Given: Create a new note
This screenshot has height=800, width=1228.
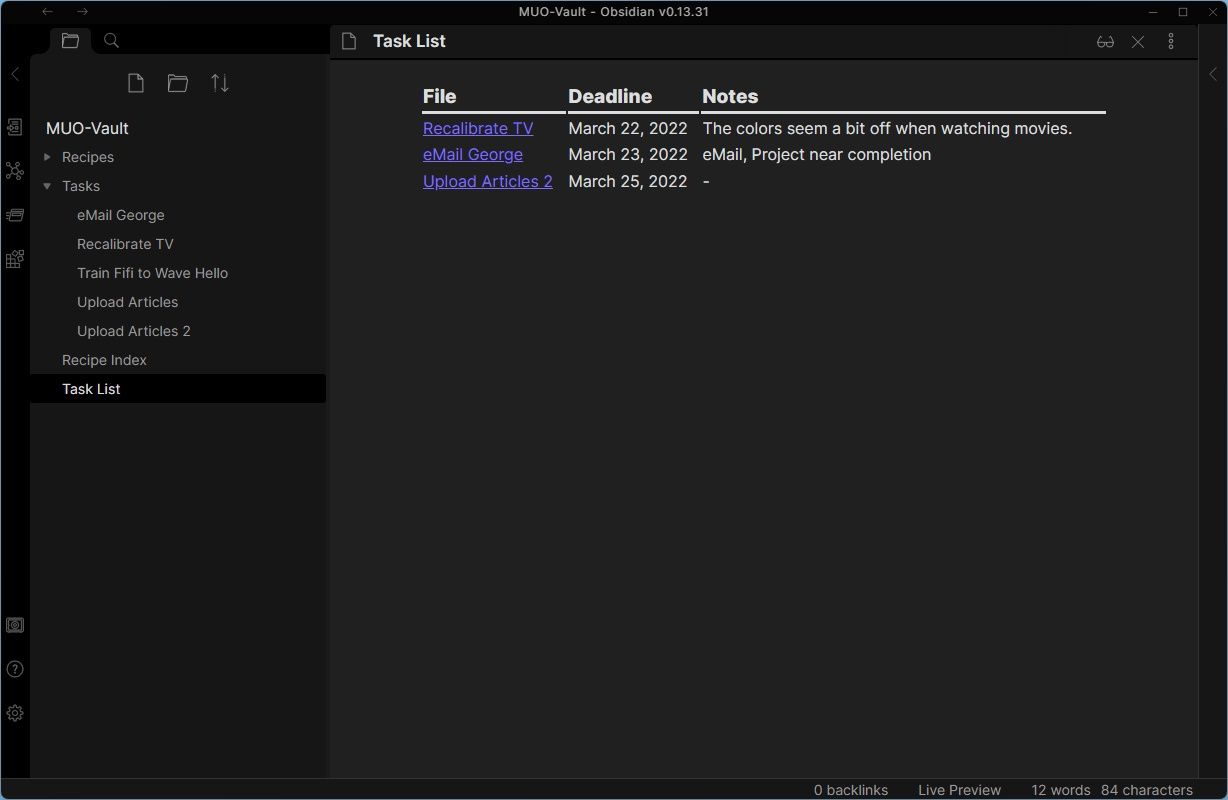Looking at the screenshot, I should pyautogui.click(x=136, y=83).
